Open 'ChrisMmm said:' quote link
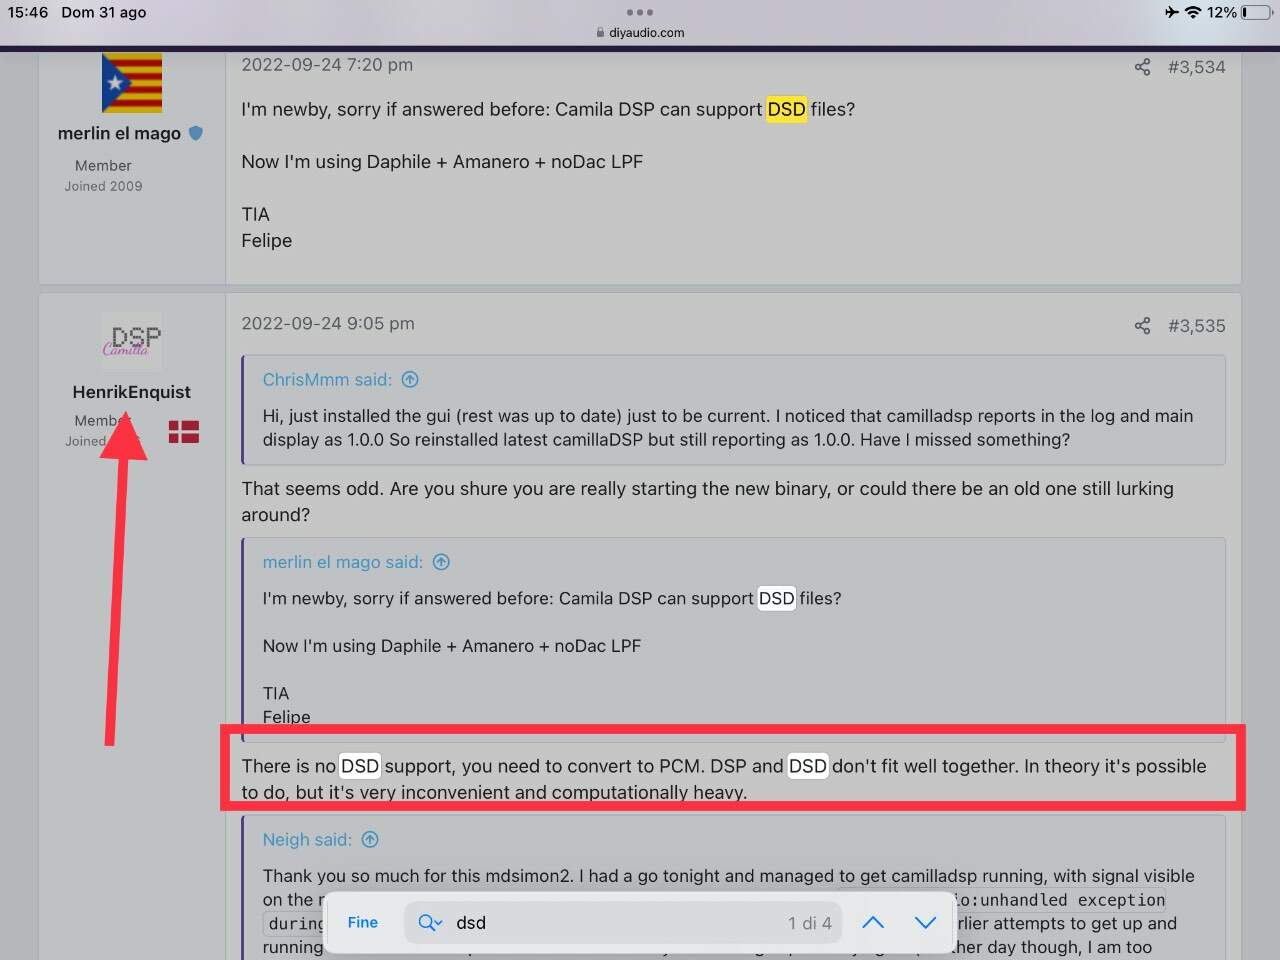This screenshot has height=960, width=1280. point(327,380)
